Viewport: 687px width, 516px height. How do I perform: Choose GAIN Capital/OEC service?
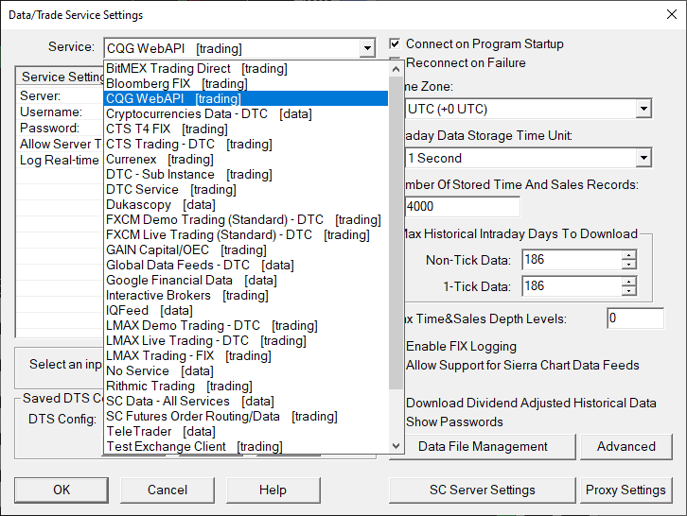[x=246, y=250]
